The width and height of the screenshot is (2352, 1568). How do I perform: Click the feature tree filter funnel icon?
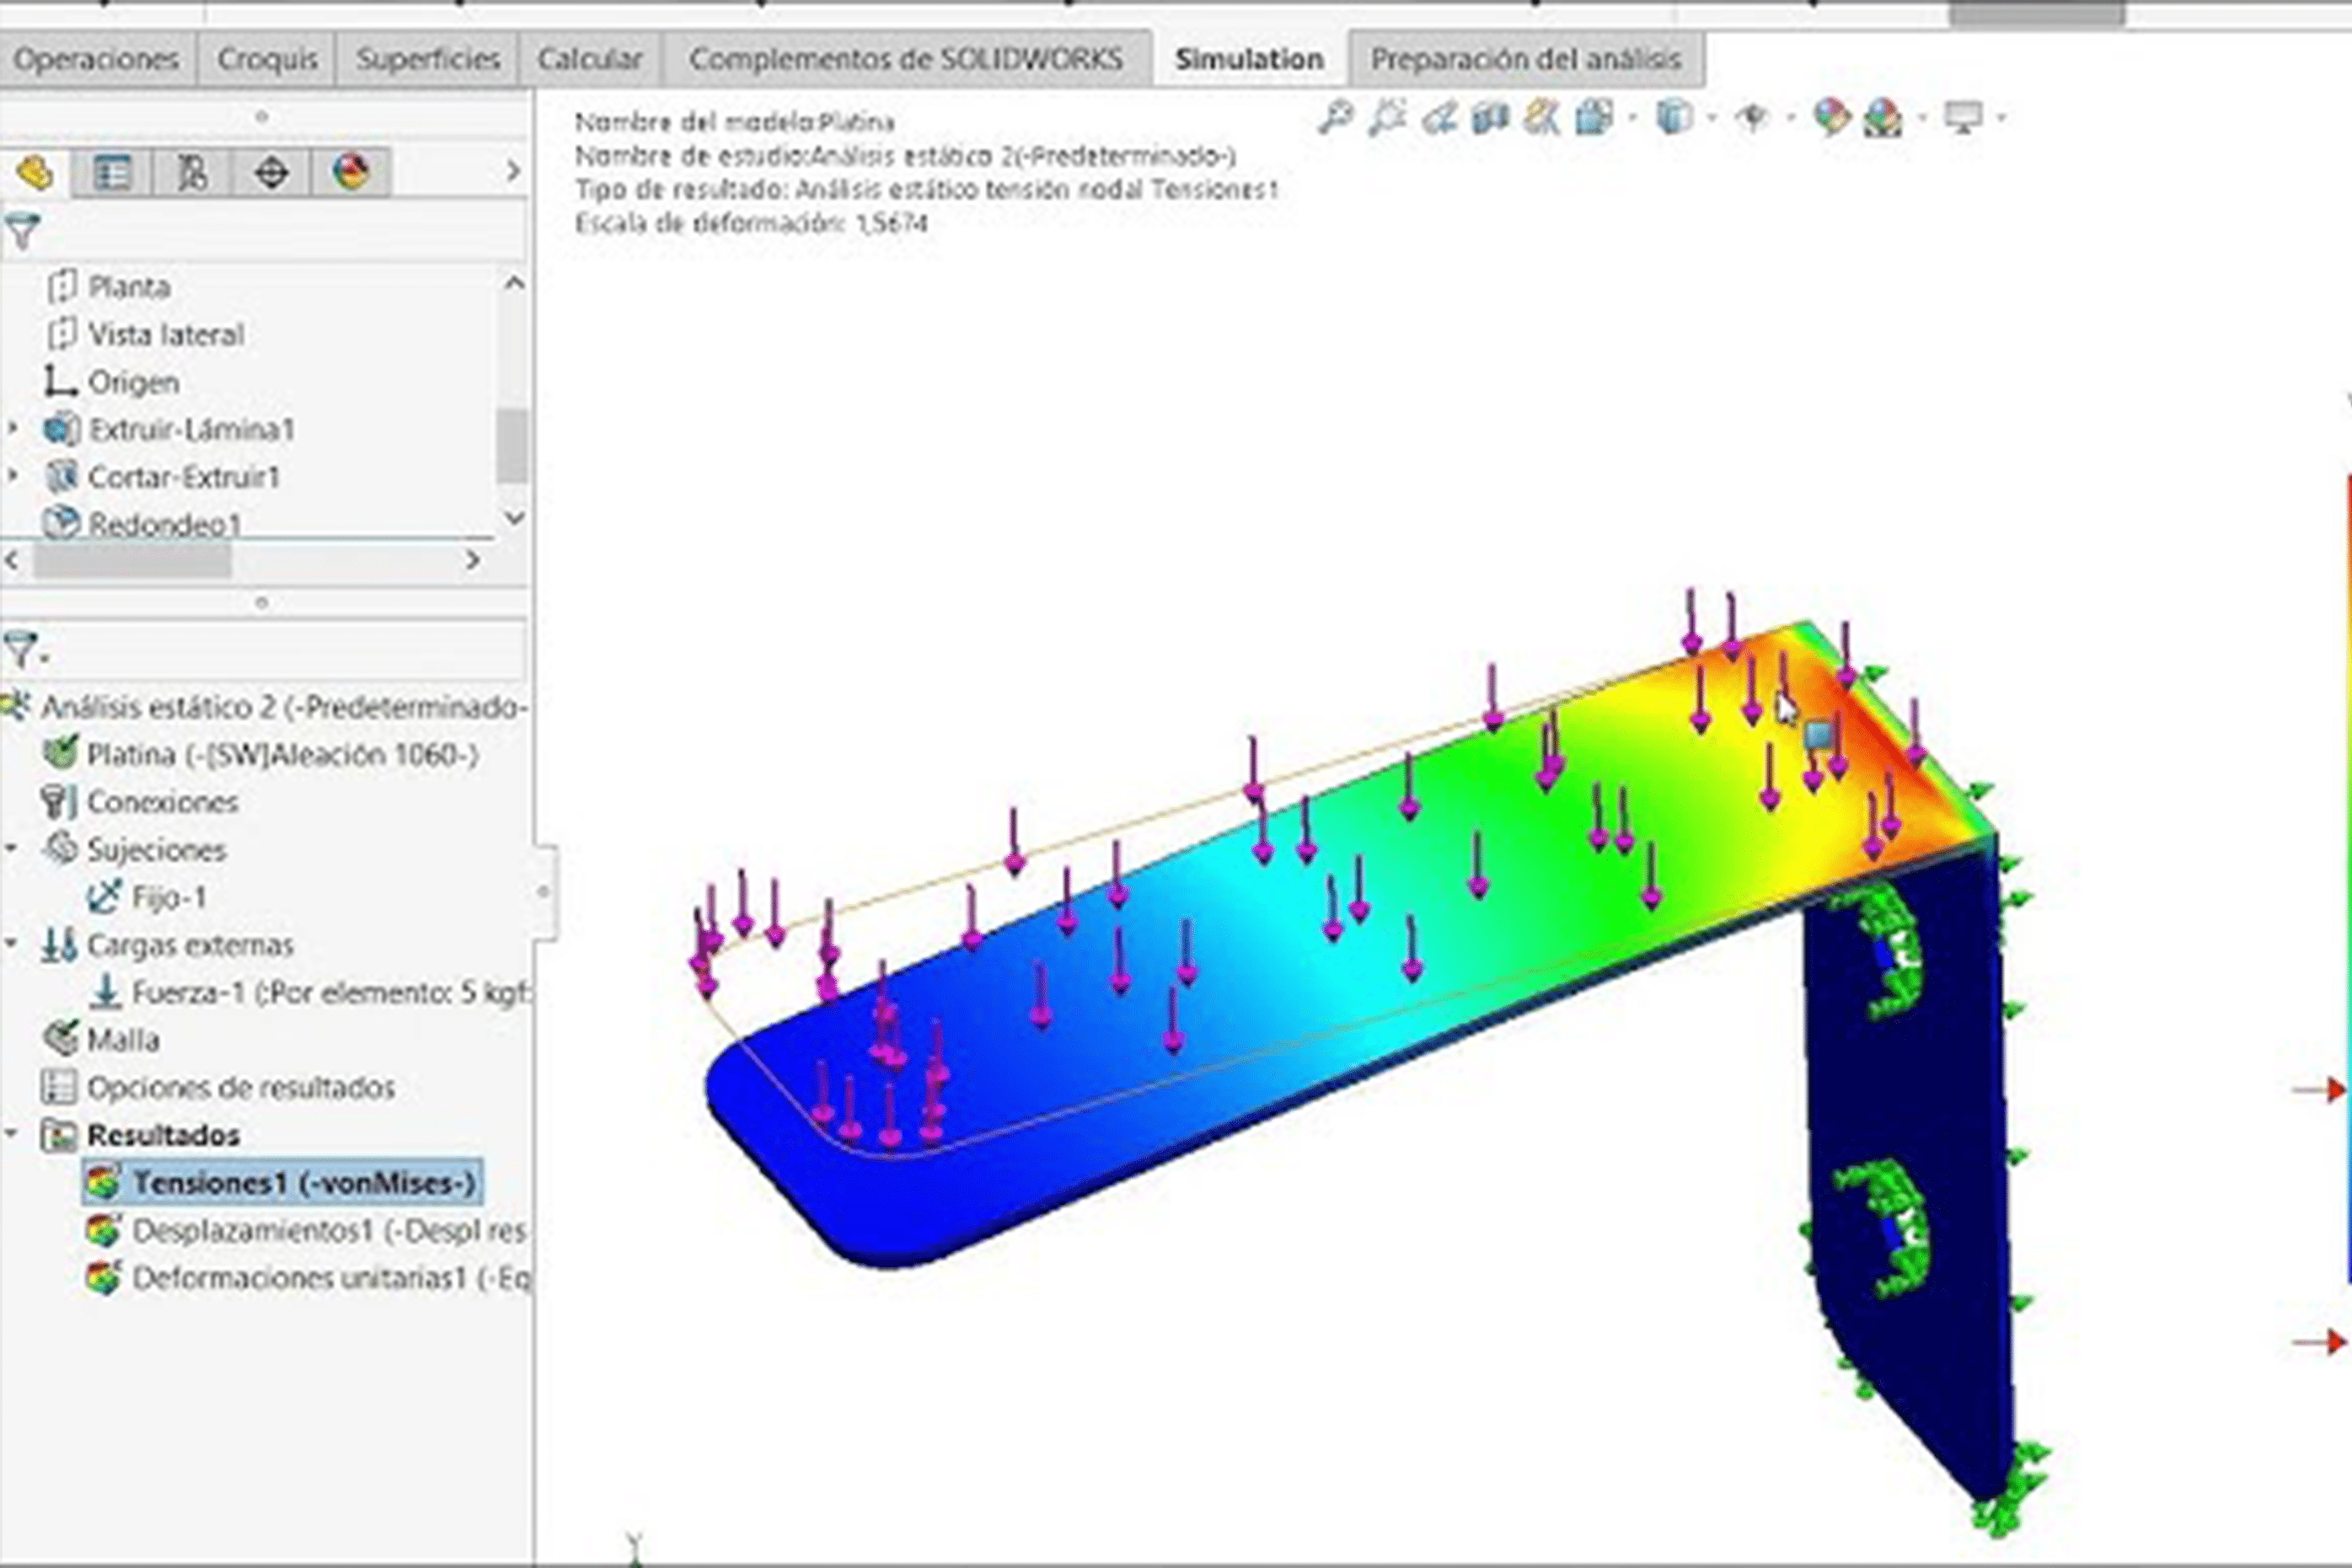coord(22,232)
